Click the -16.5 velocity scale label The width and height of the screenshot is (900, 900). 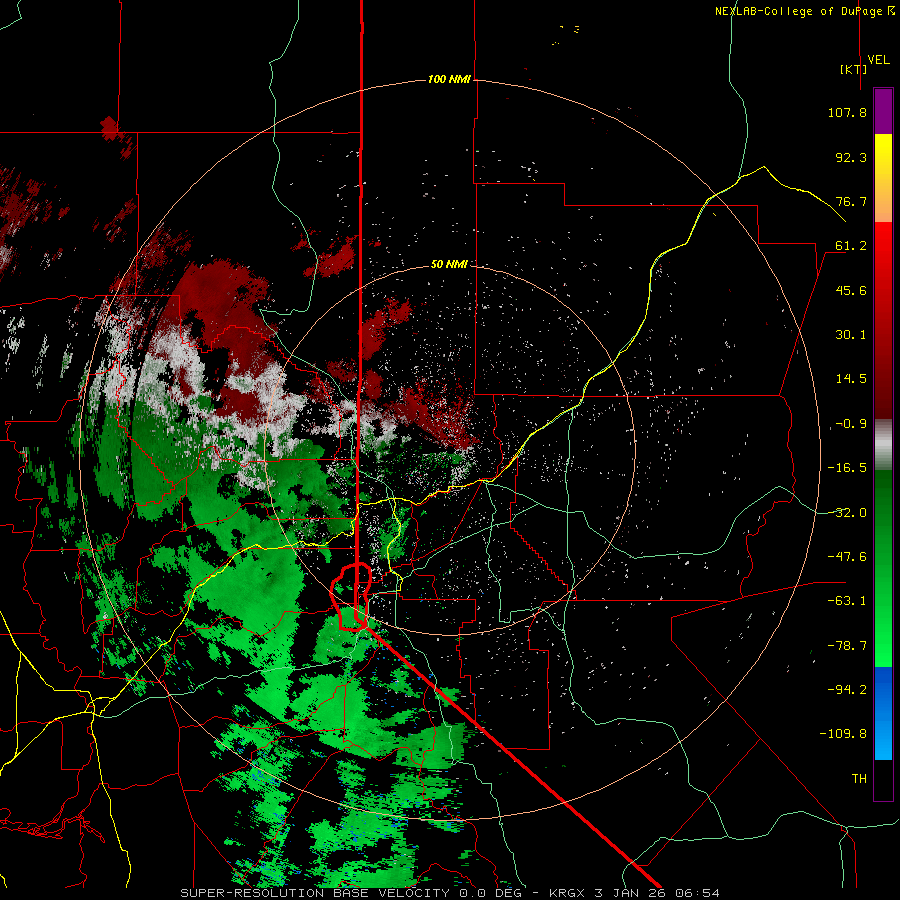pos(847,468)
